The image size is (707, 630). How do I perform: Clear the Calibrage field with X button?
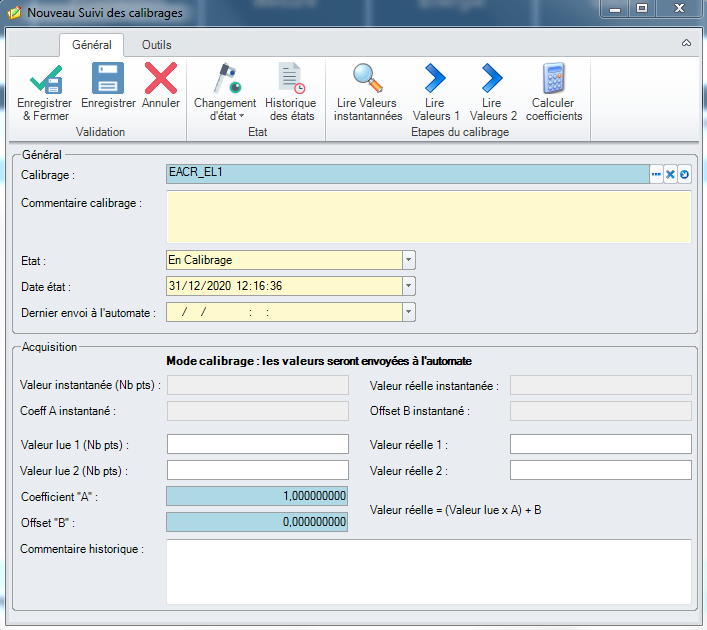coord(671,174)
